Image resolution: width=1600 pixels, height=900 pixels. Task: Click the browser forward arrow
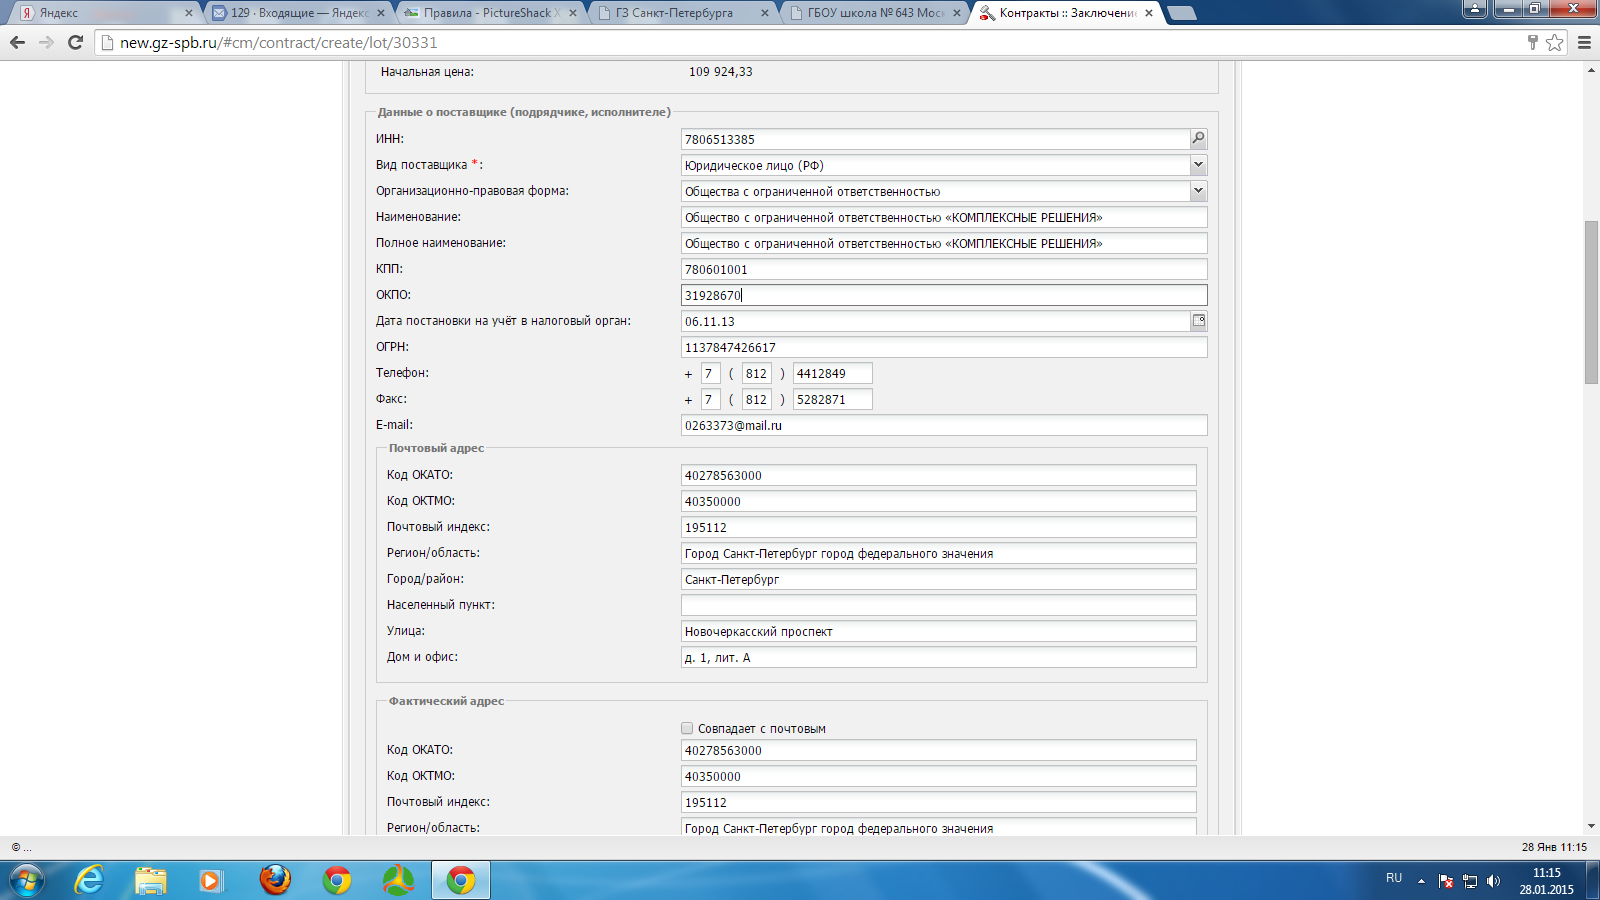tap(46, 42)
